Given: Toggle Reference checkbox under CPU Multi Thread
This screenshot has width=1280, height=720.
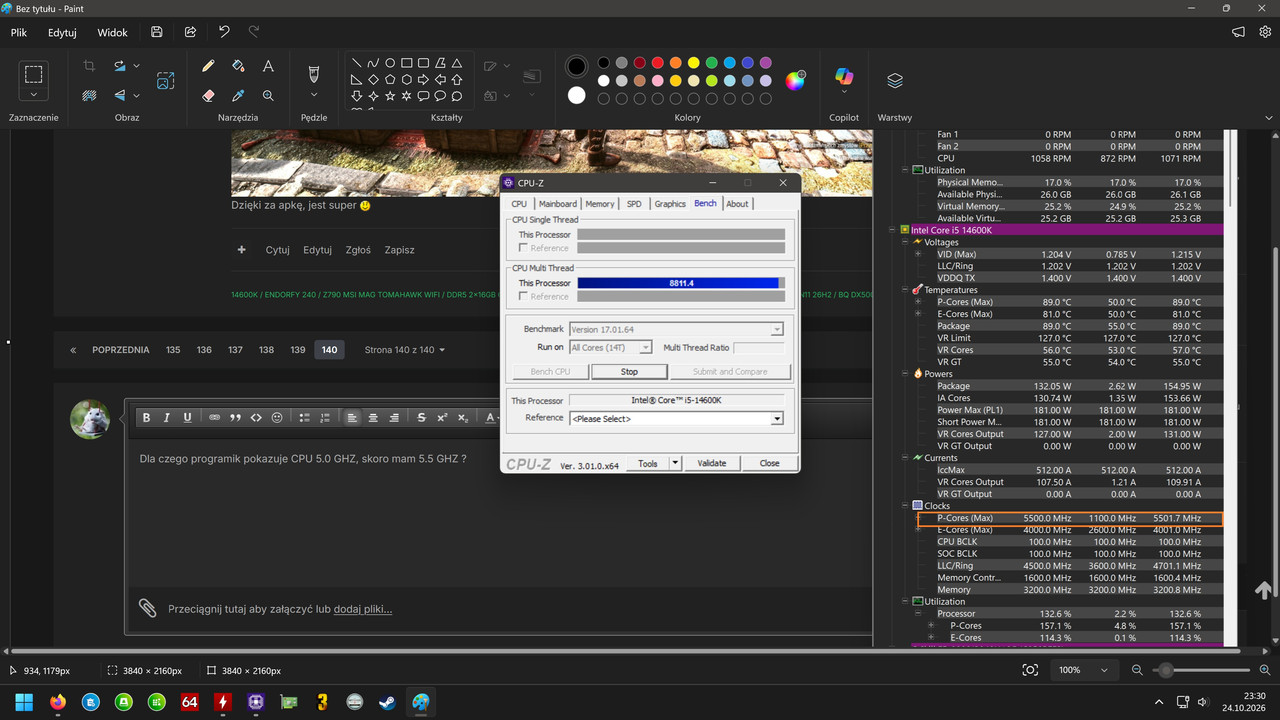Looking at the screenshot, I should point(523,297).
